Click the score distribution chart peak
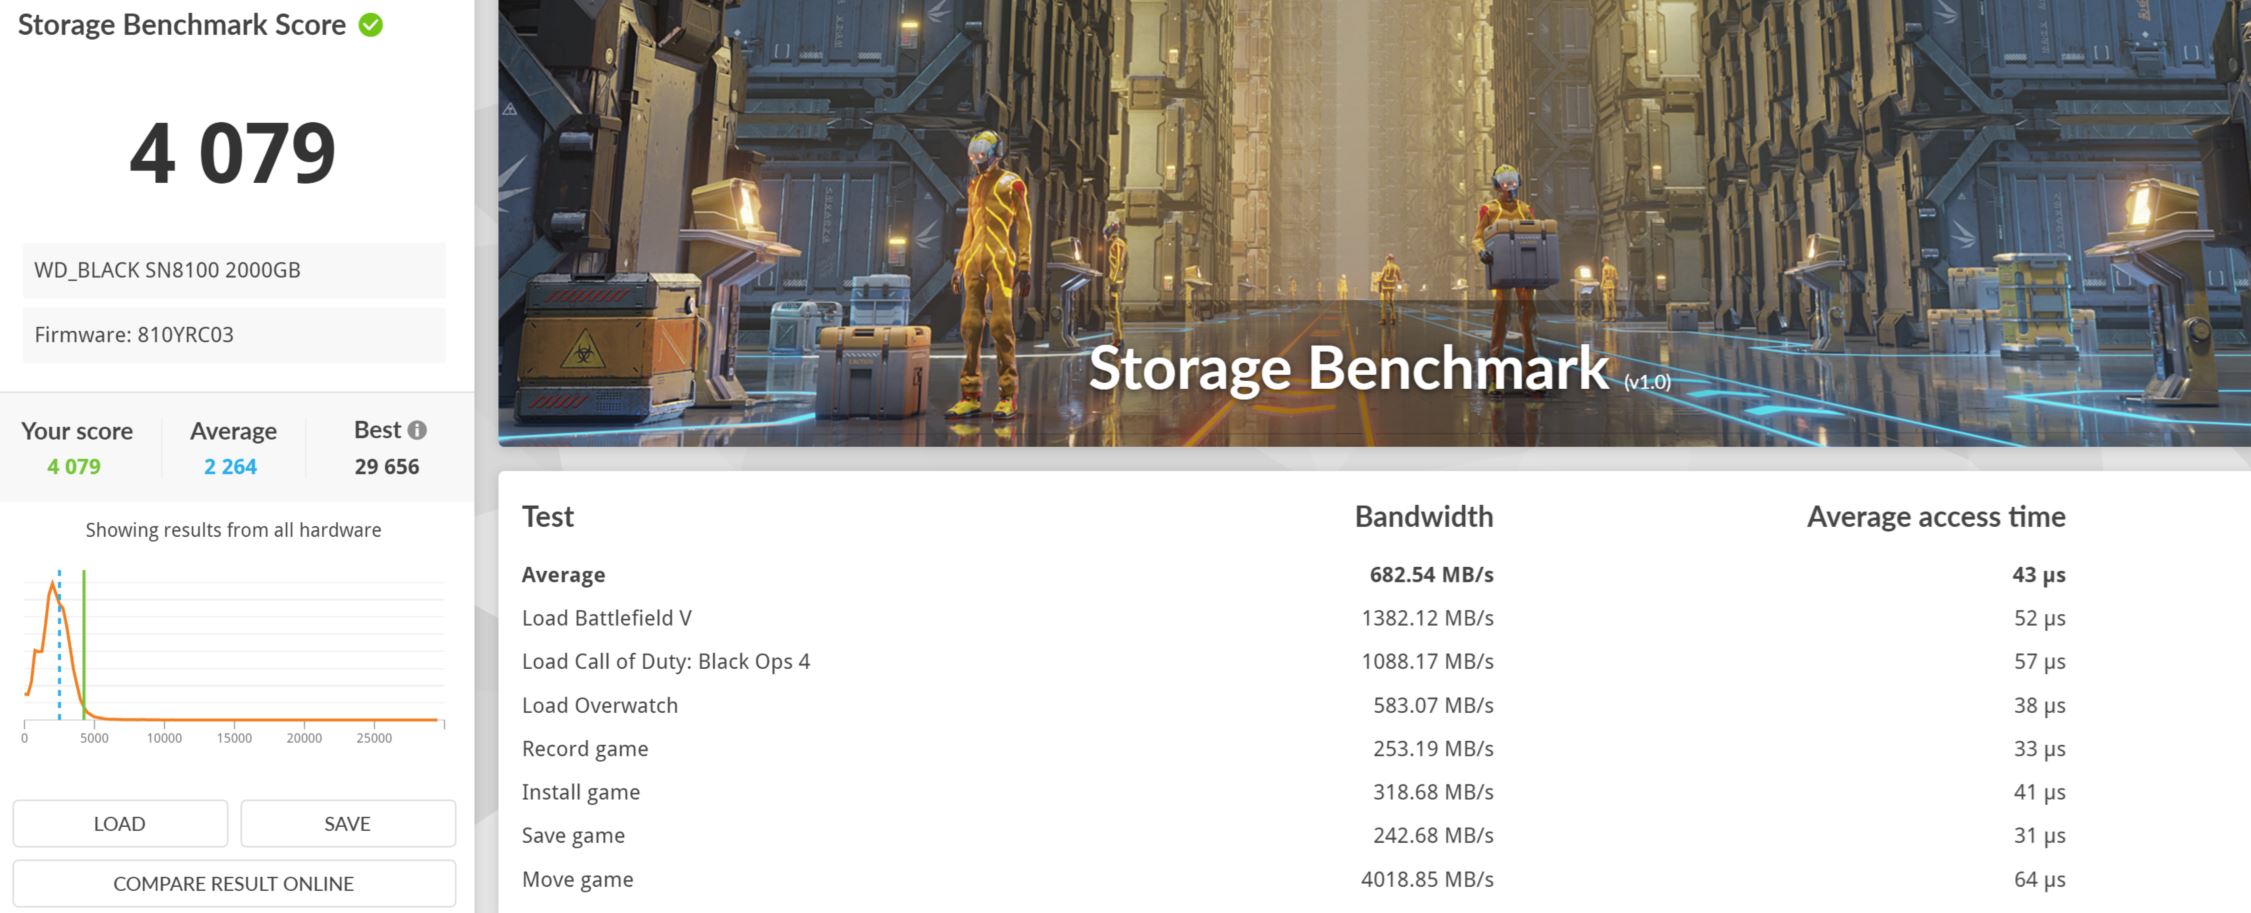Screen dimensions: 2251x913 (52, 585)
